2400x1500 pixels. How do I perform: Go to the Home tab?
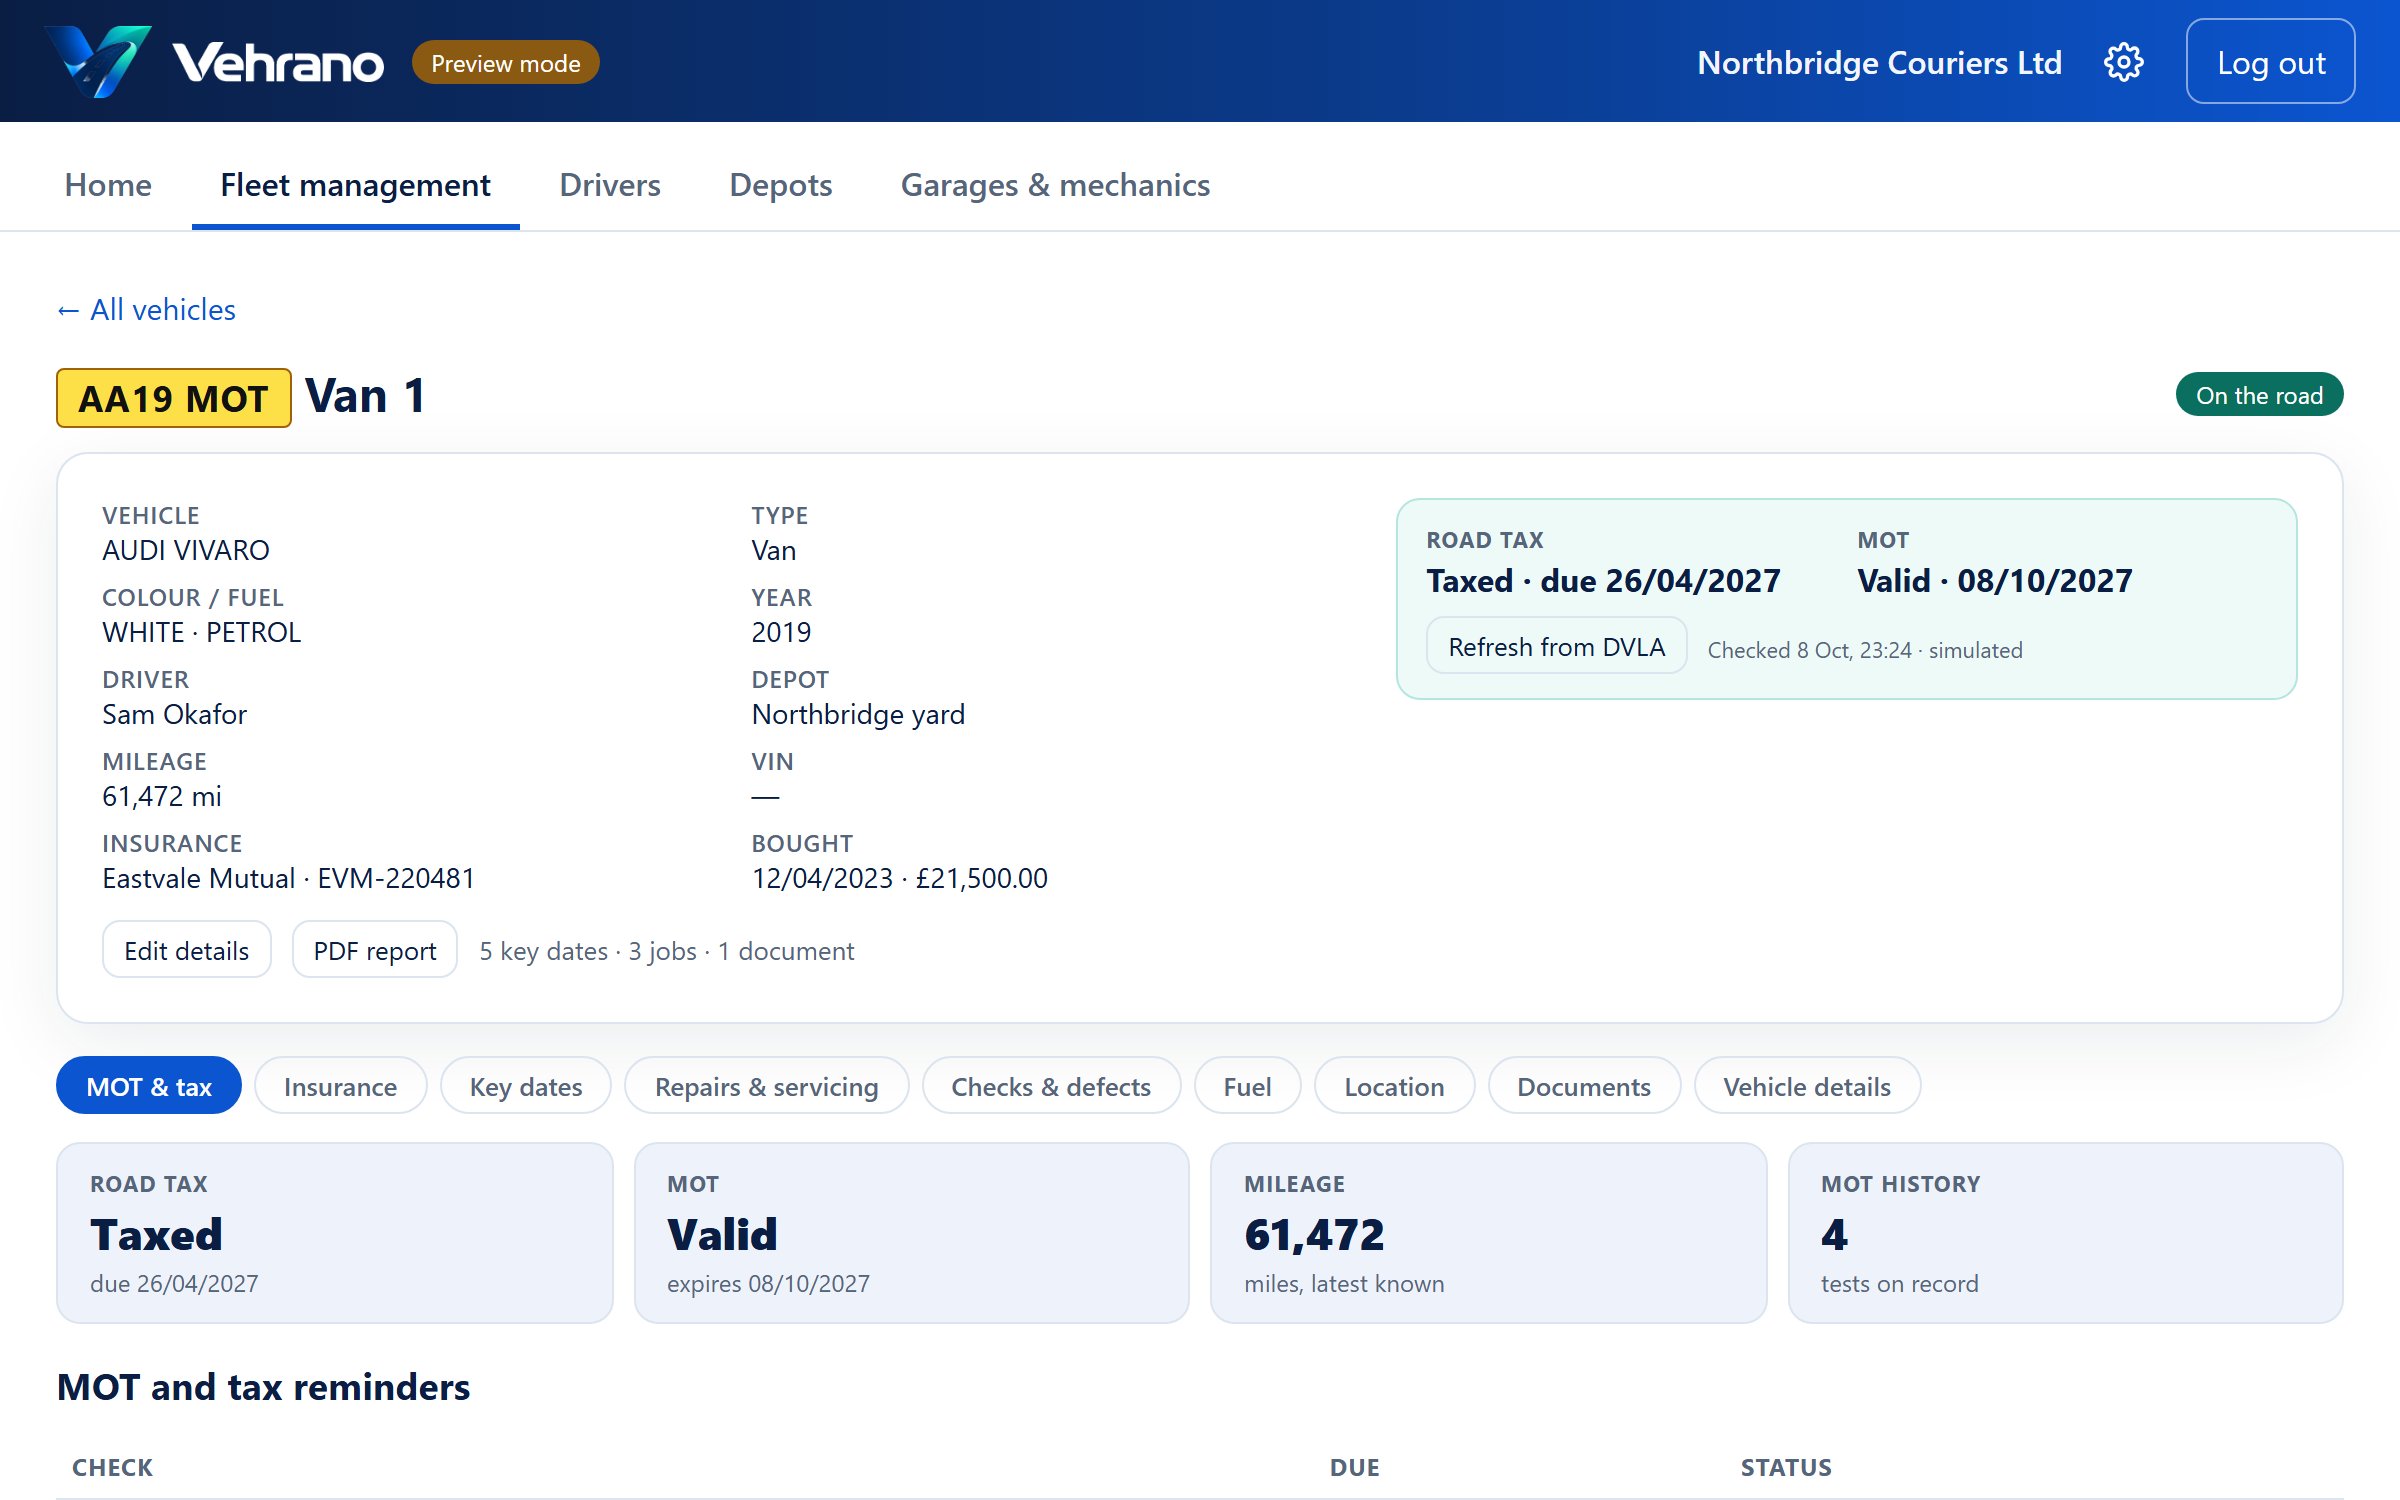coord(108,185)
